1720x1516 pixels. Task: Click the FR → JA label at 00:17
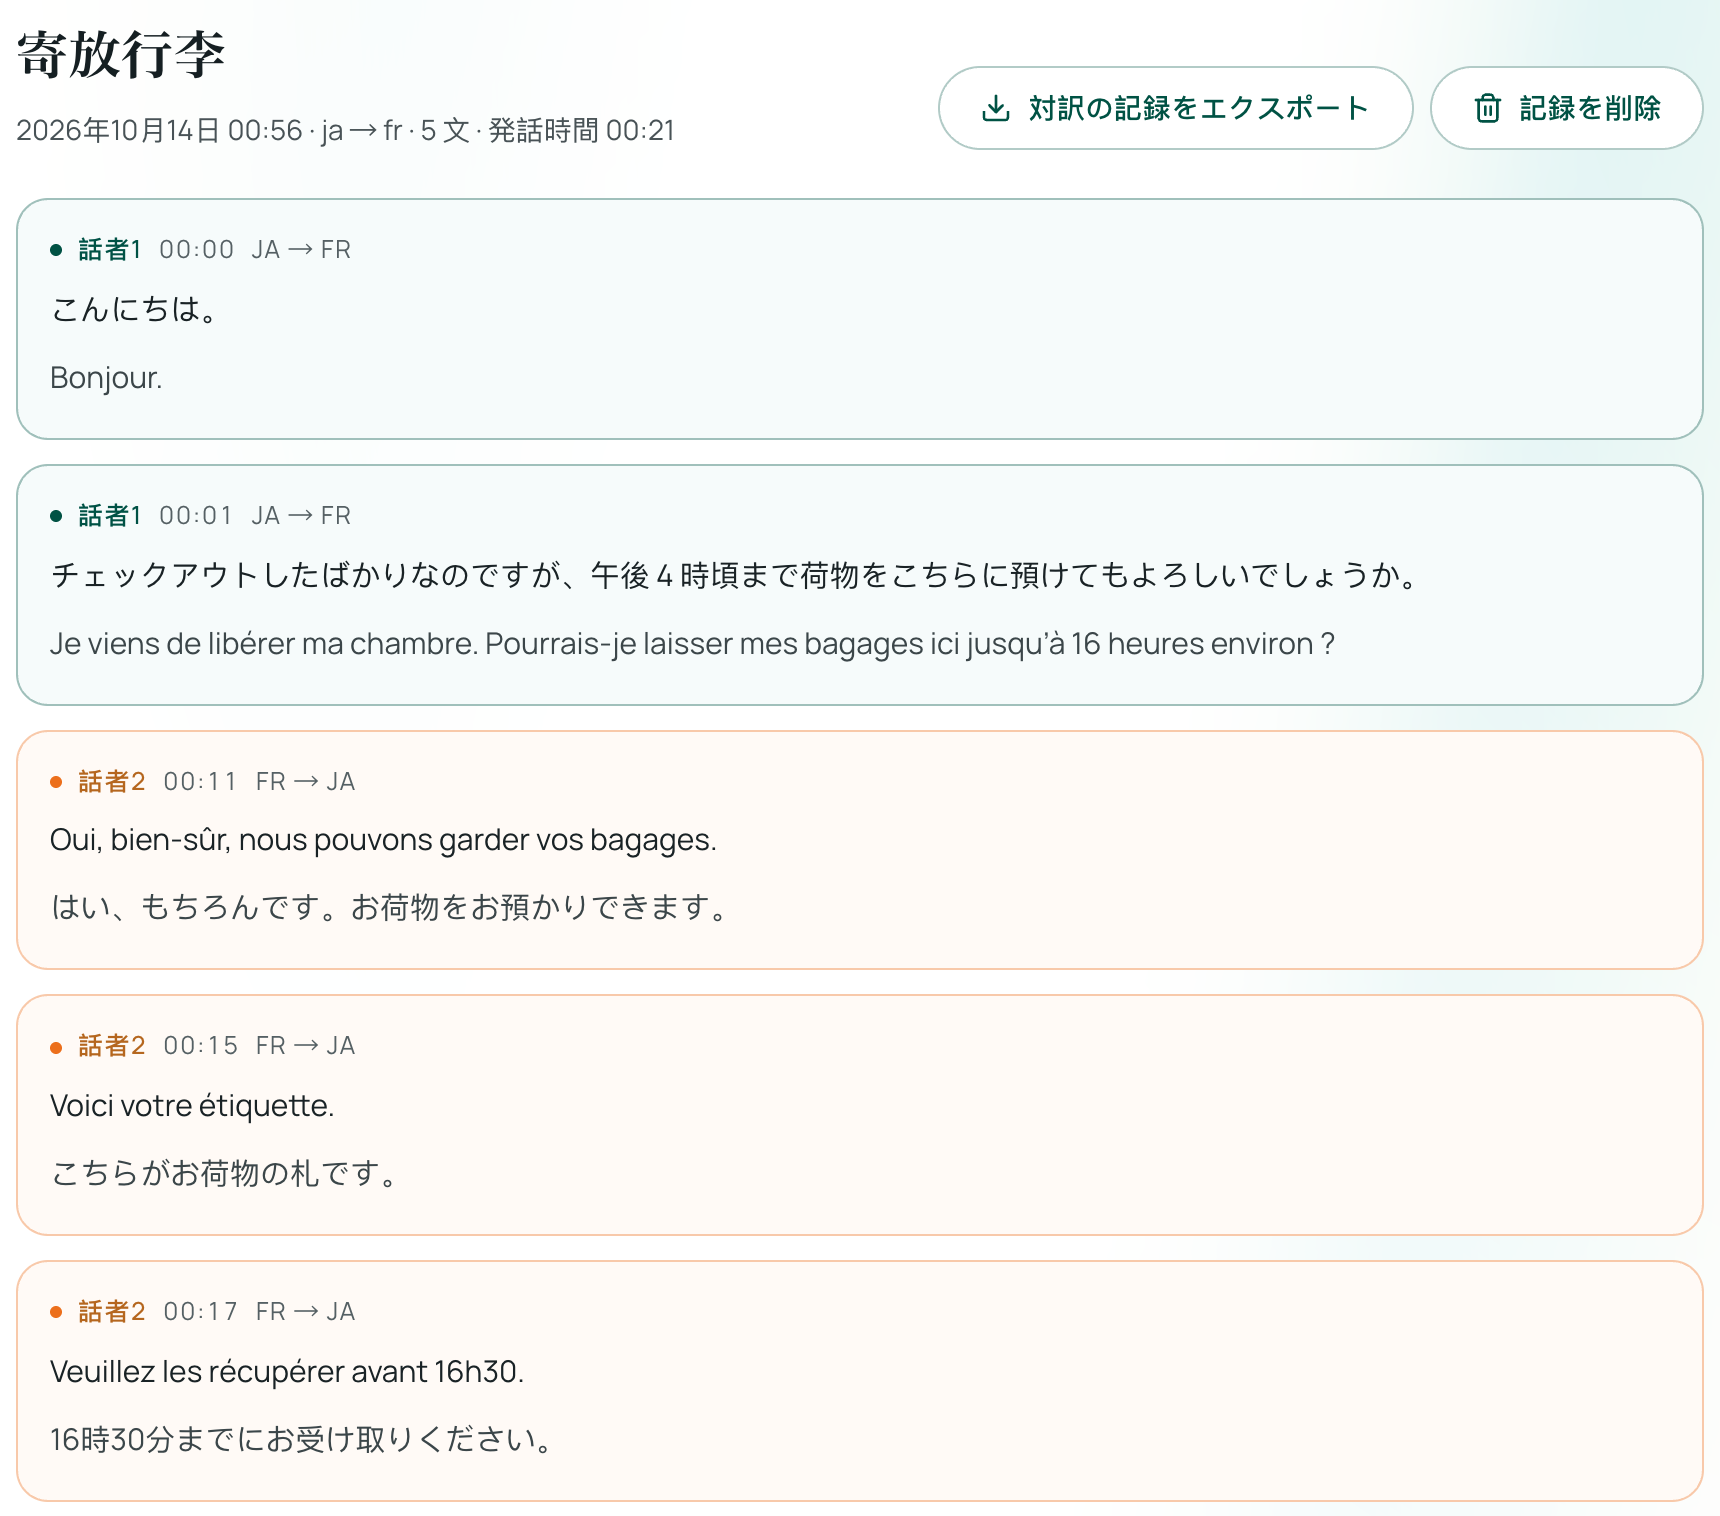coord(306,1312)
